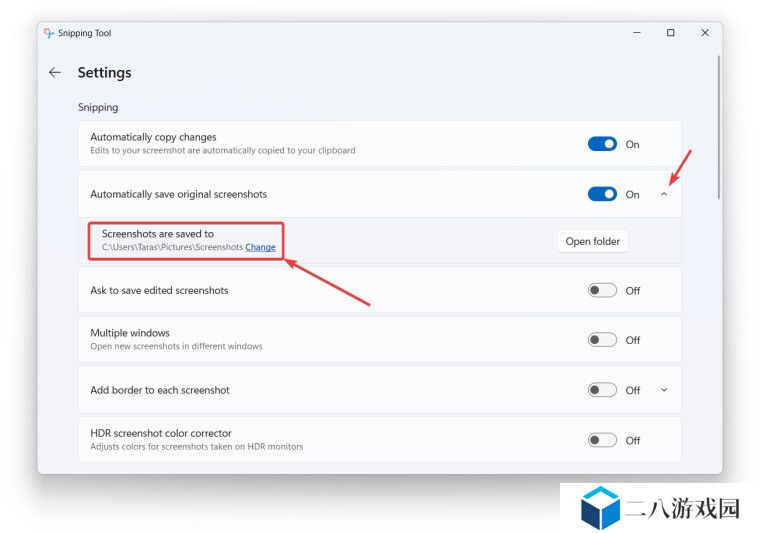Viewport: 760px width, 533px height.
Task: Click the Settings page heading
Action: (105, 73)
